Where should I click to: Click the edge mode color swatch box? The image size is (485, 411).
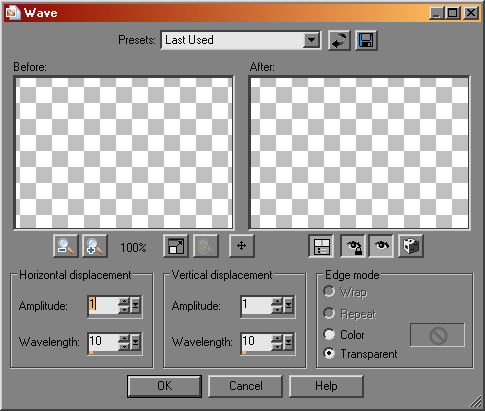click(437, 335)
